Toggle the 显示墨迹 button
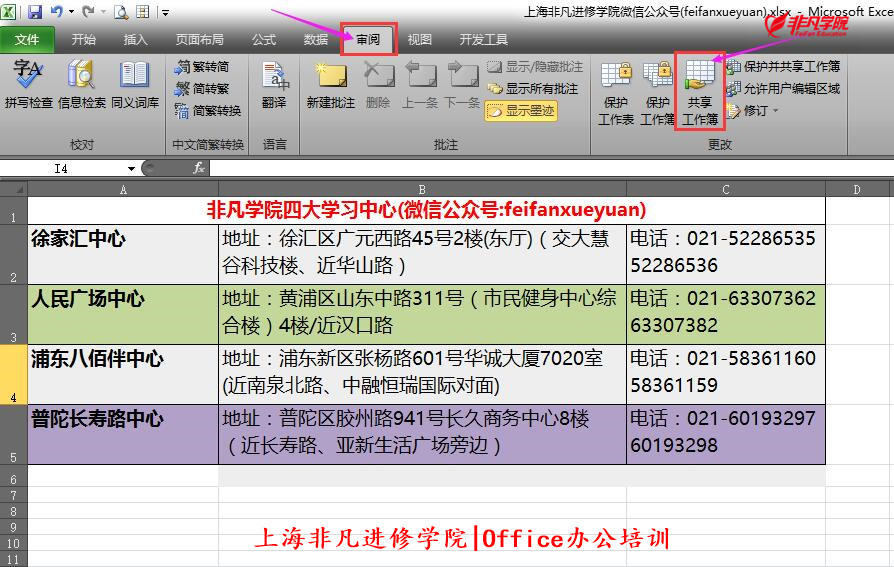 (x=521, y=111)
